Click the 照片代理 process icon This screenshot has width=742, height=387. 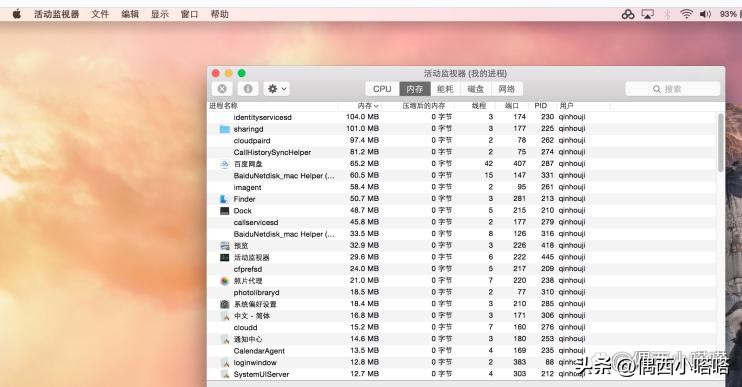point(225,281)
